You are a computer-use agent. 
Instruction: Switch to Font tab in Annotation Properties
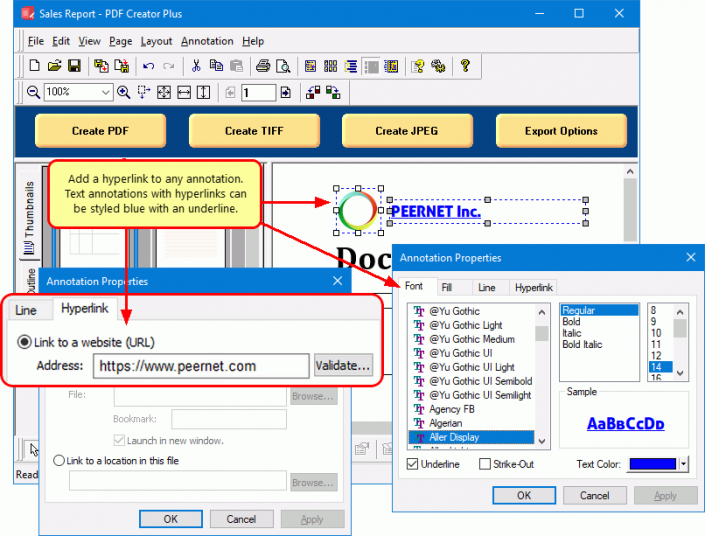[414, 286]
